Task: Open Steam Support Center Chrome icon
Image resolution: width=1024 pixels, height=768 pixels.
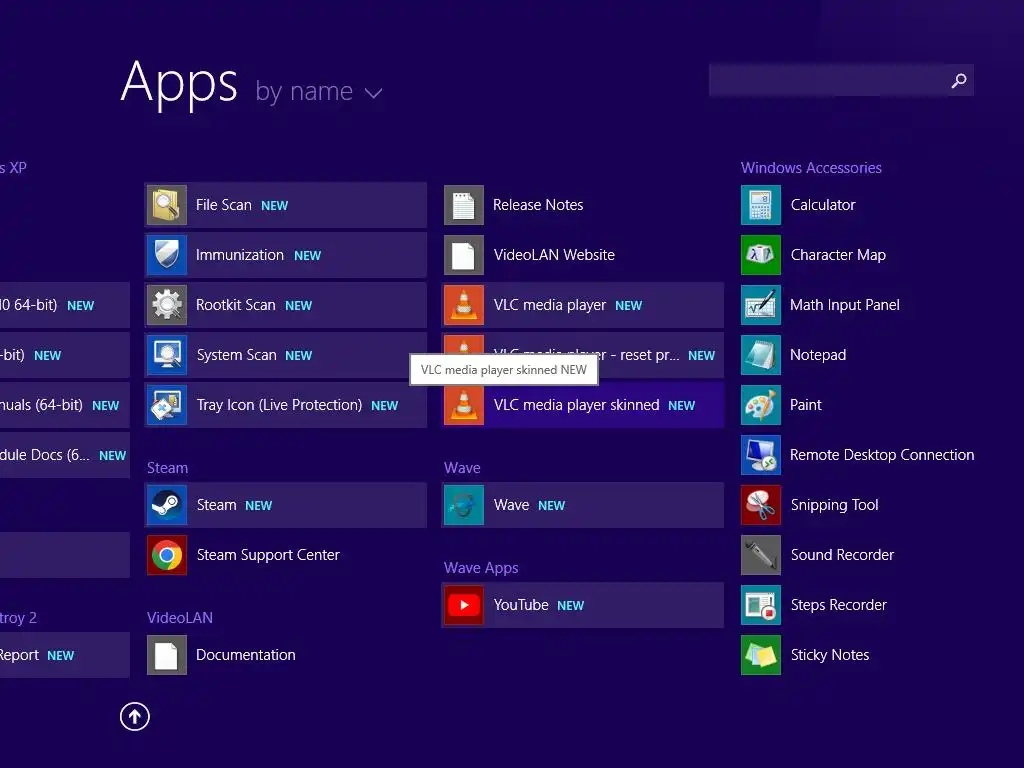Action: [167, 555]
